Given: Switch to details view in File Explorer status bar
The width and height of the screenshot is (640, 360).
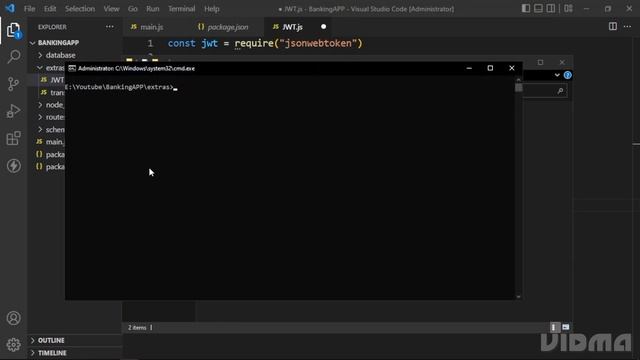Looking at the screenshot, I should tap(554, 327).
